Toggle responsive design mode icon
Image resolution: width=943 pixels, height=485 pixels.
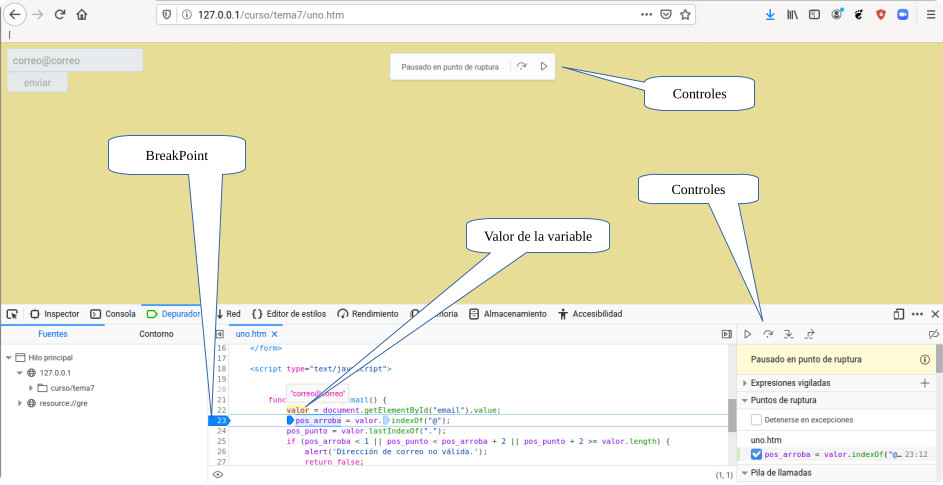pos(899,314)
